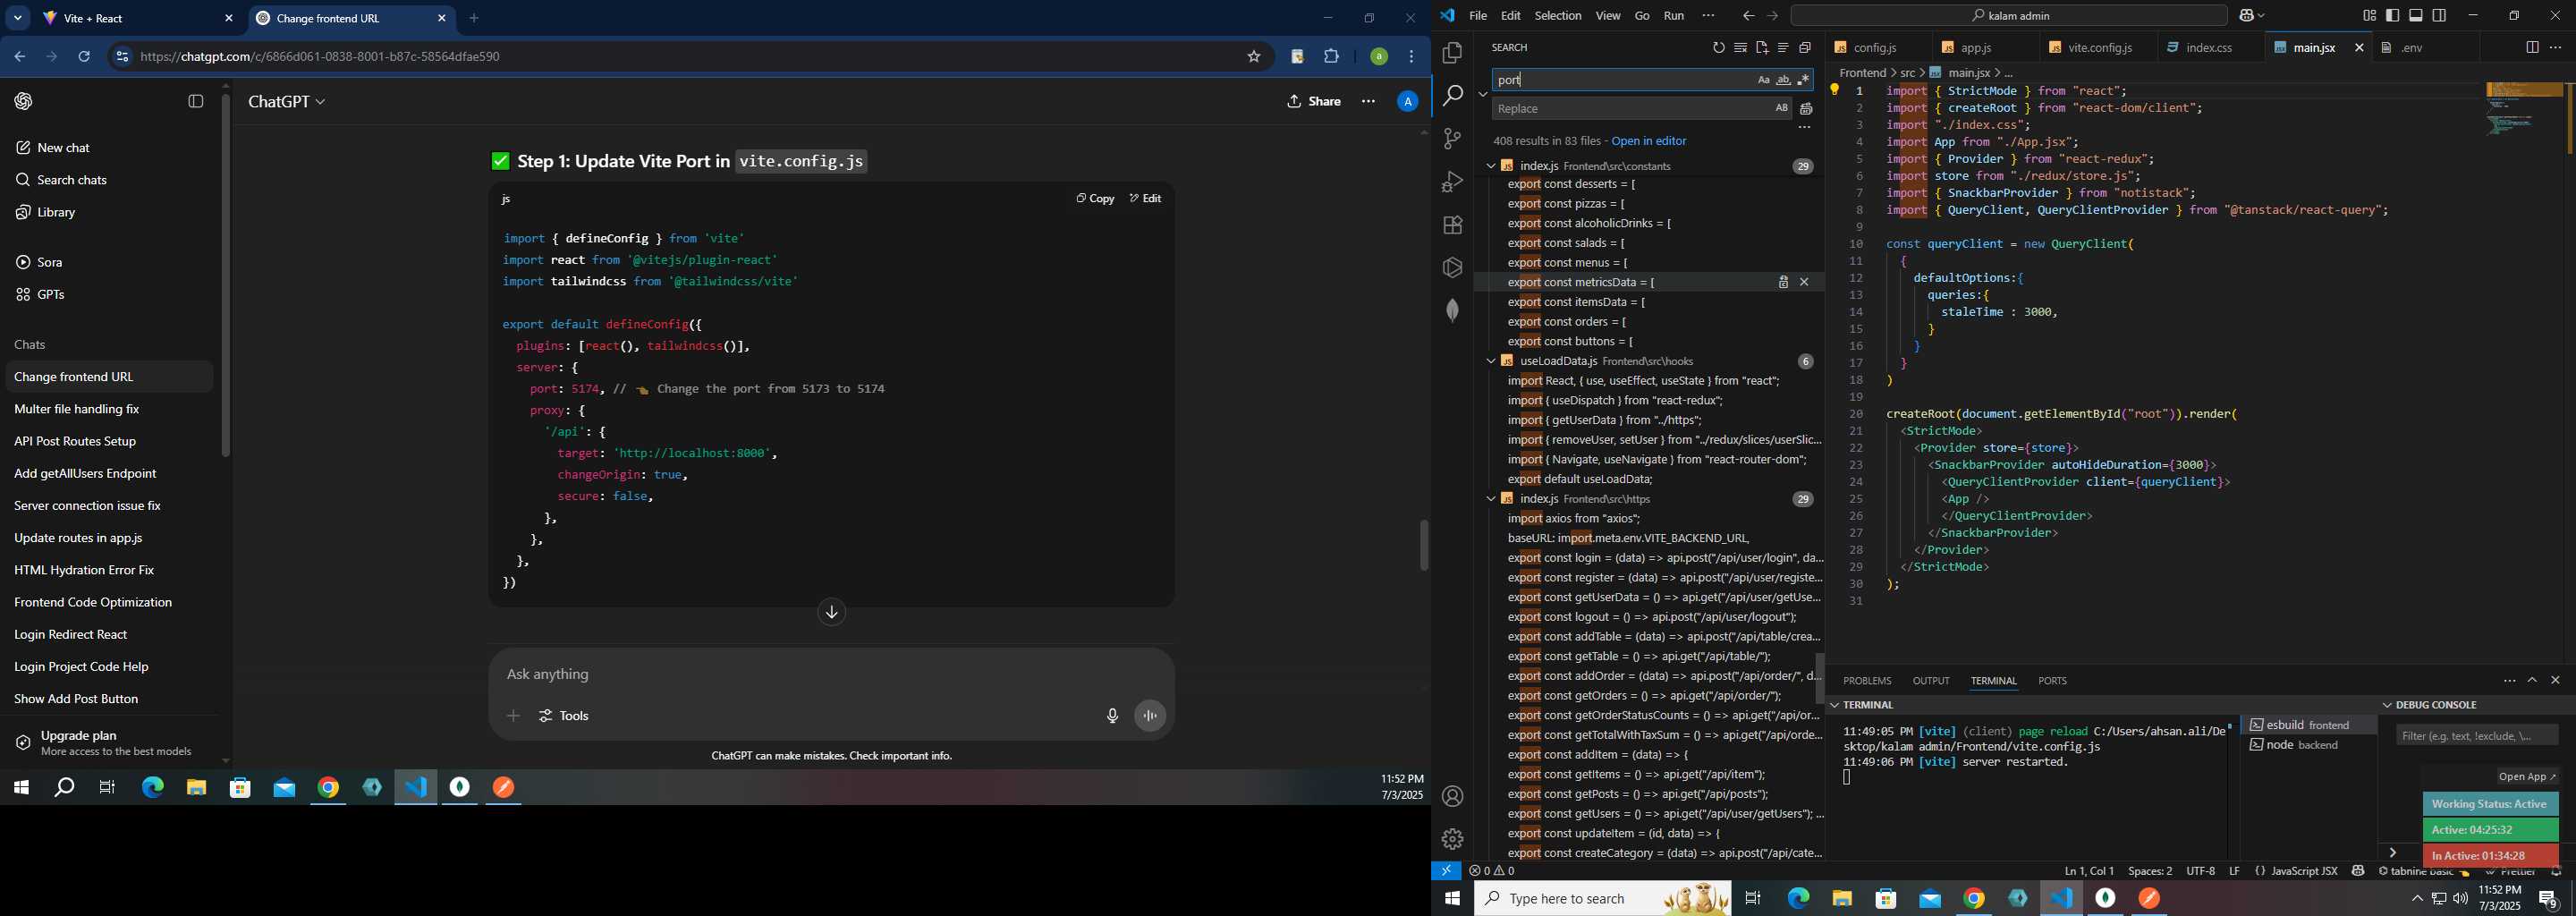Collapse index.js Frontend\src\https results
This screenshot has width=2576, height=916.
click(1490, 499)
